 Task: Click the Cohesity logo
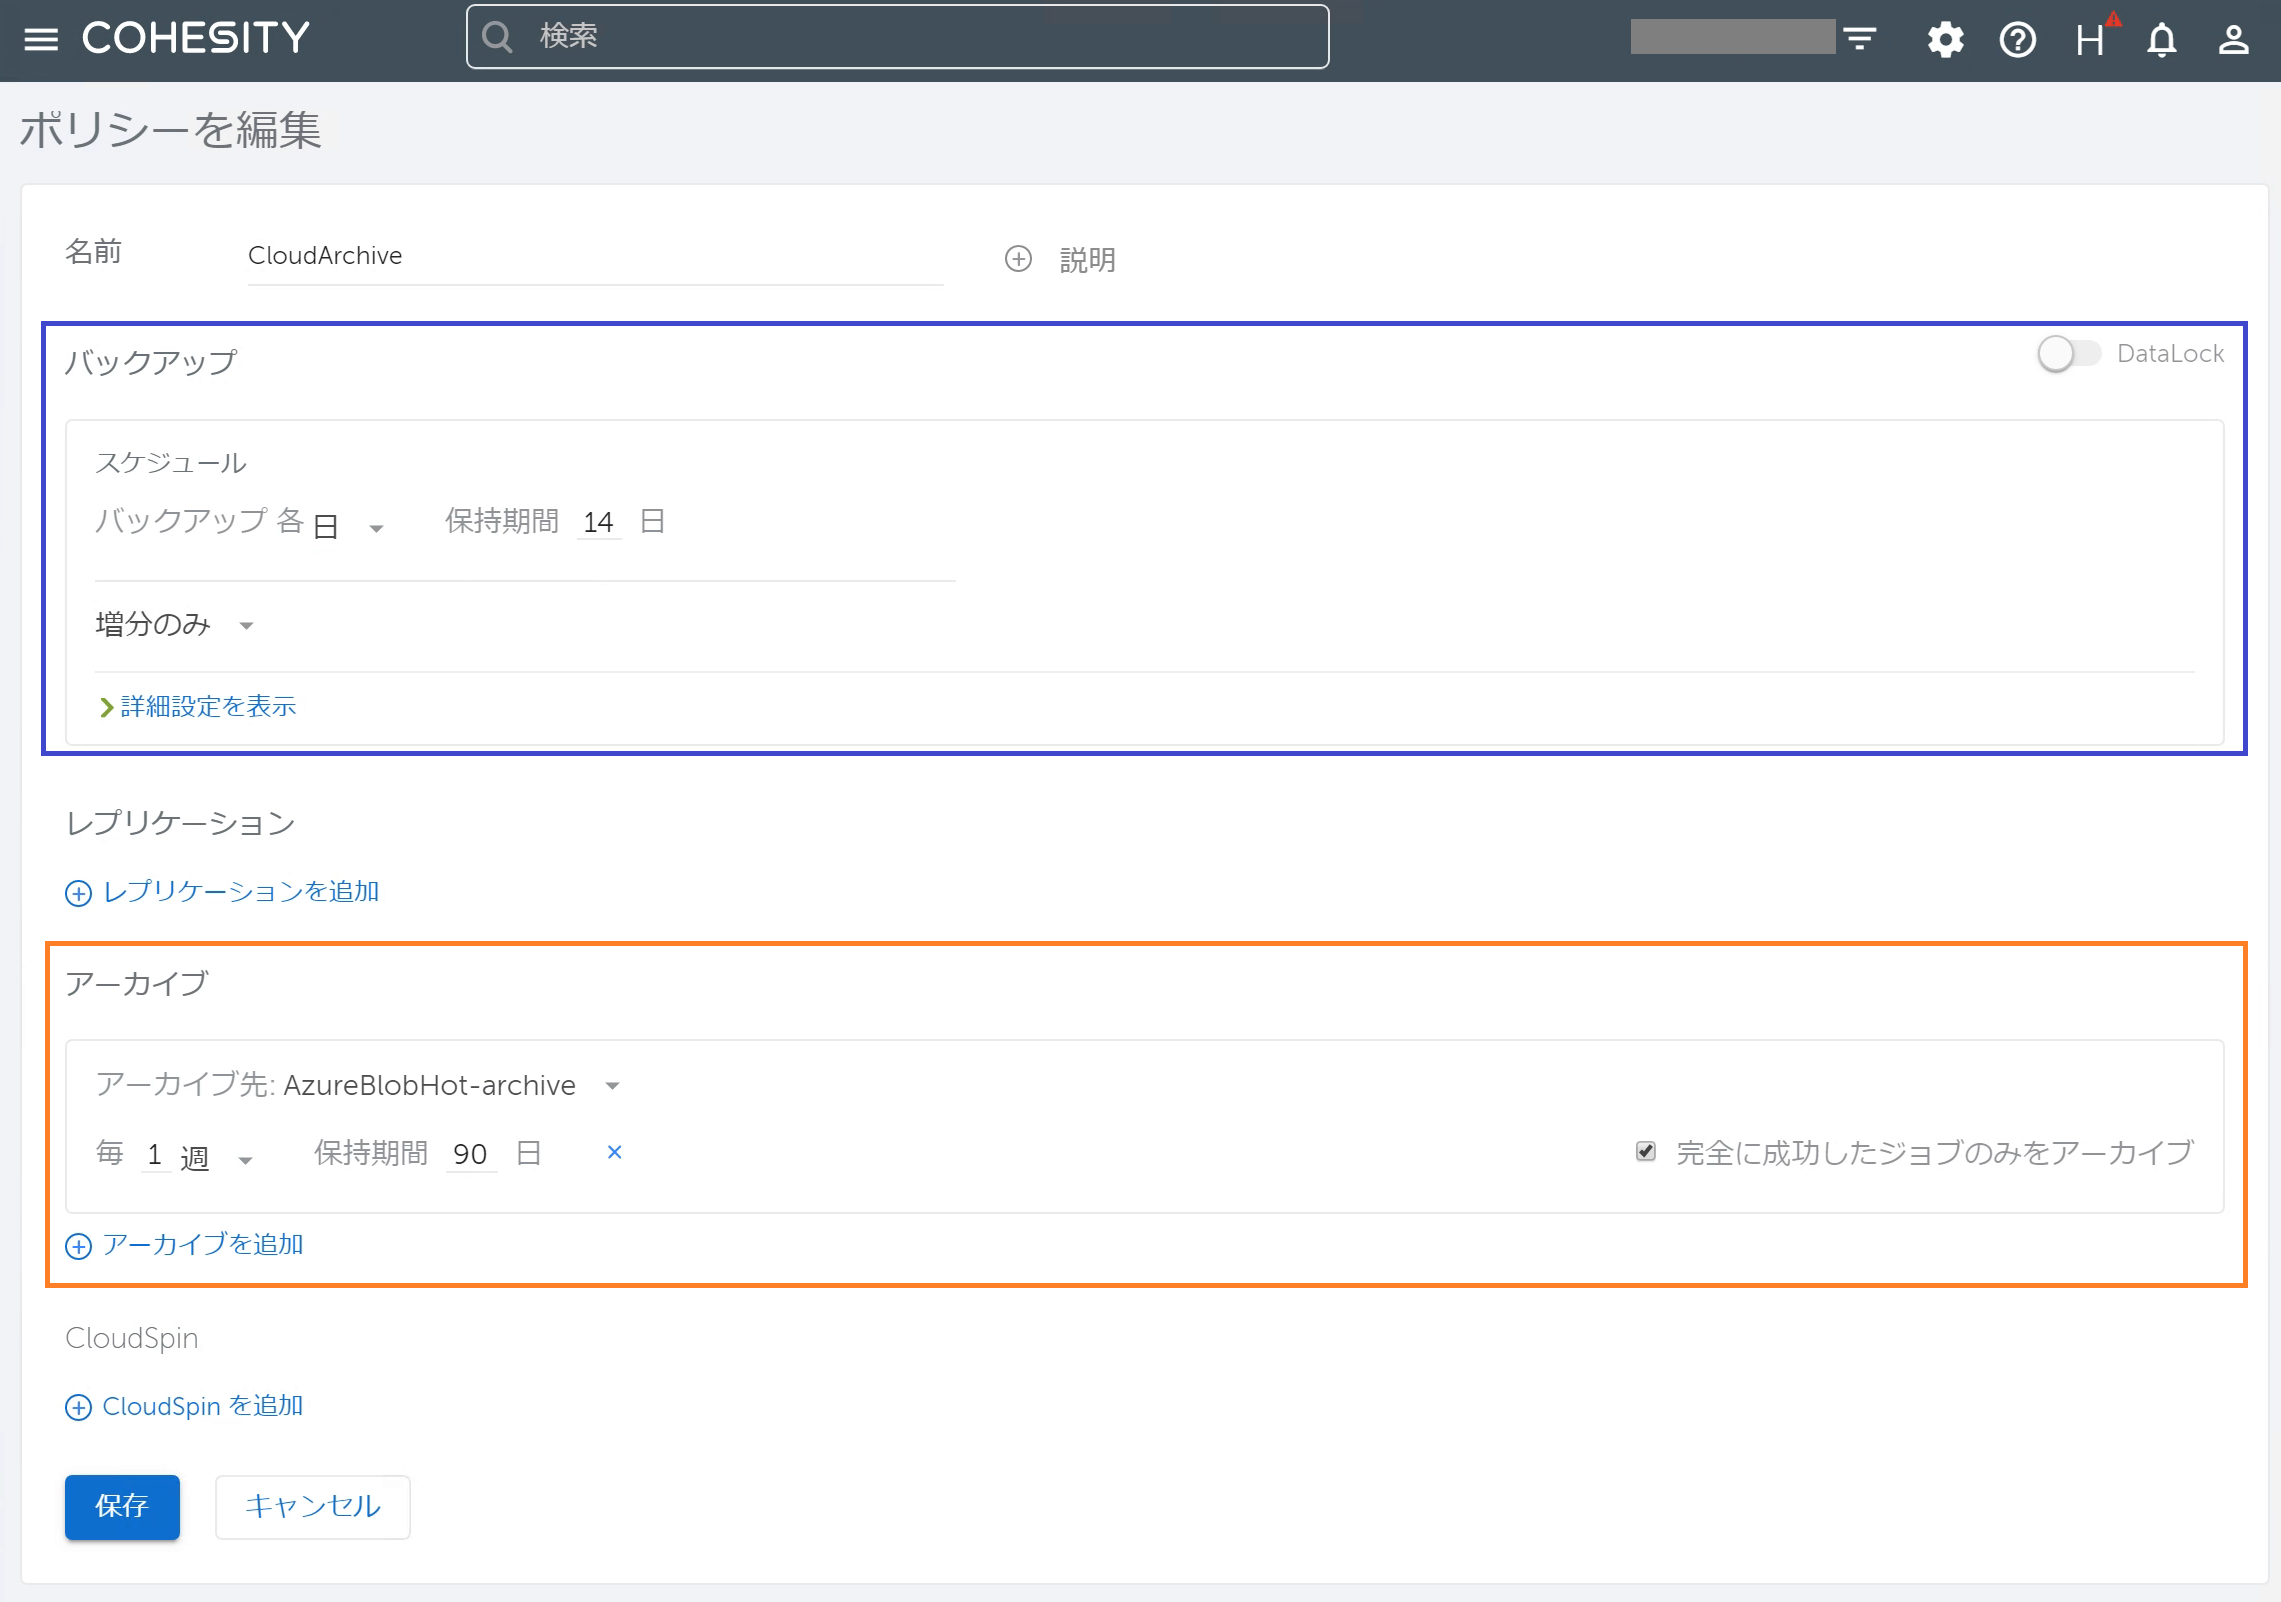coord(196,39)
